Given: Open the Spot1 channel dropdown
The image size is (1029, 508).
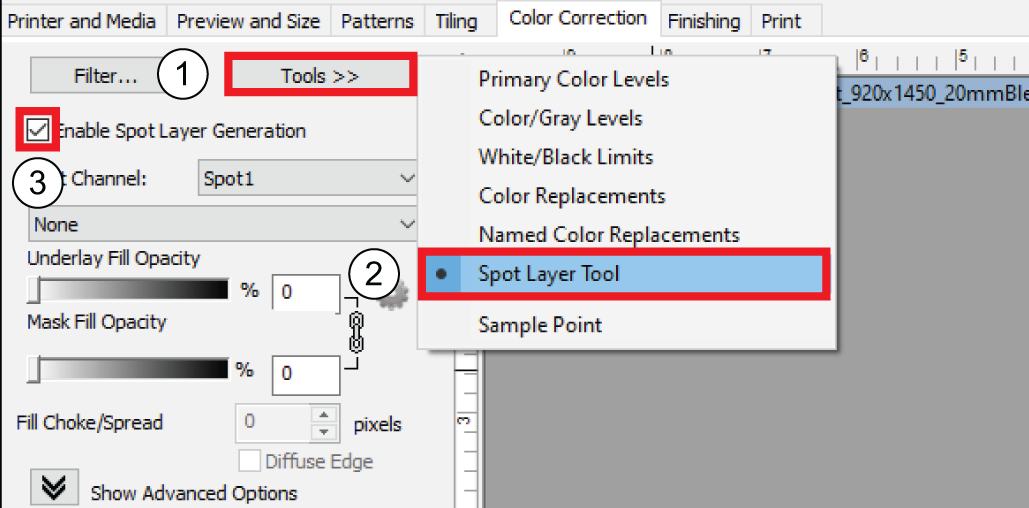Looking at the screenshot, I should tap(308, 179).
